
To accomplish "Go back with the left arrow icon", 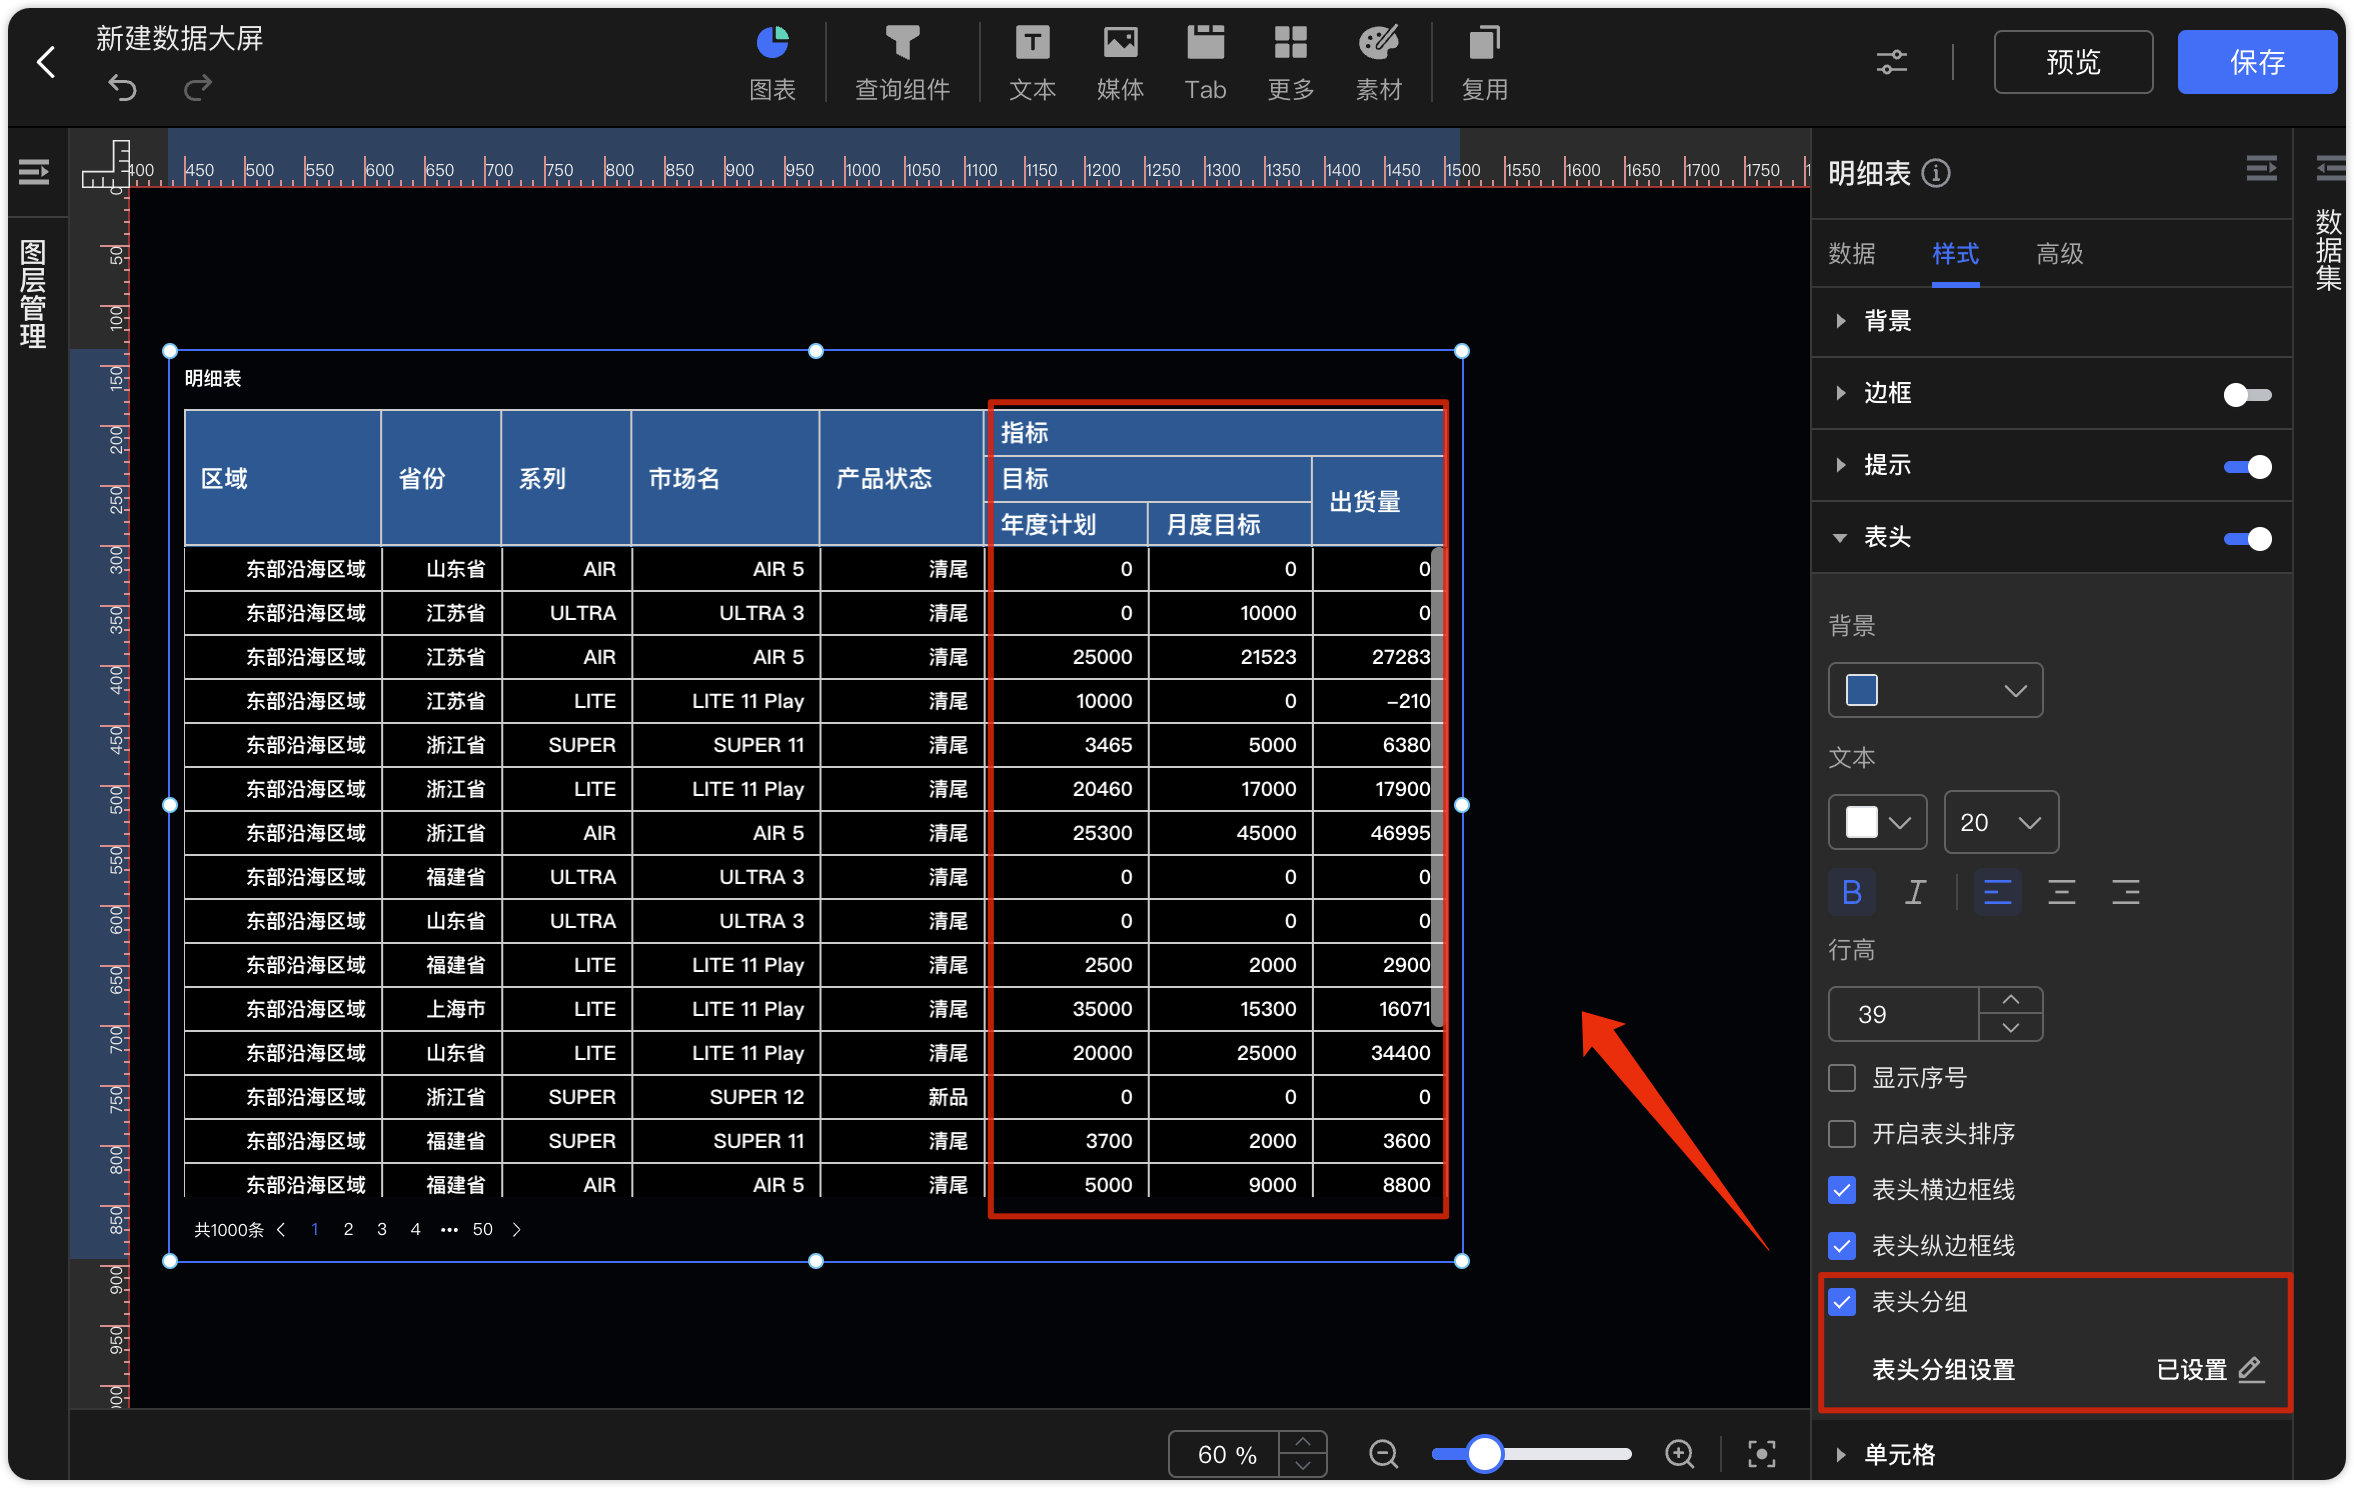I will (46, 63).
